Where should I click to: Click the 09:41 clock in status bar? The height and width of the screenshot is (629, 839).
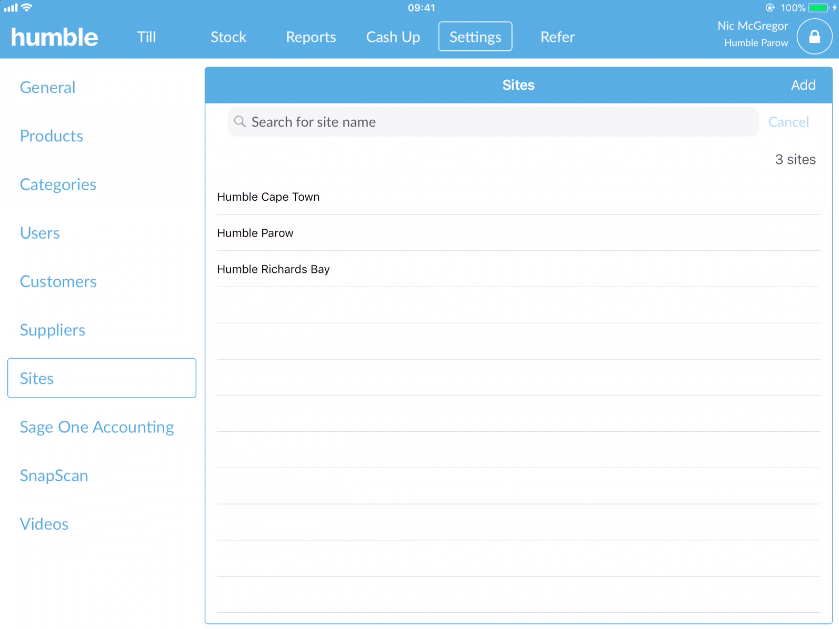click(422, 7)
